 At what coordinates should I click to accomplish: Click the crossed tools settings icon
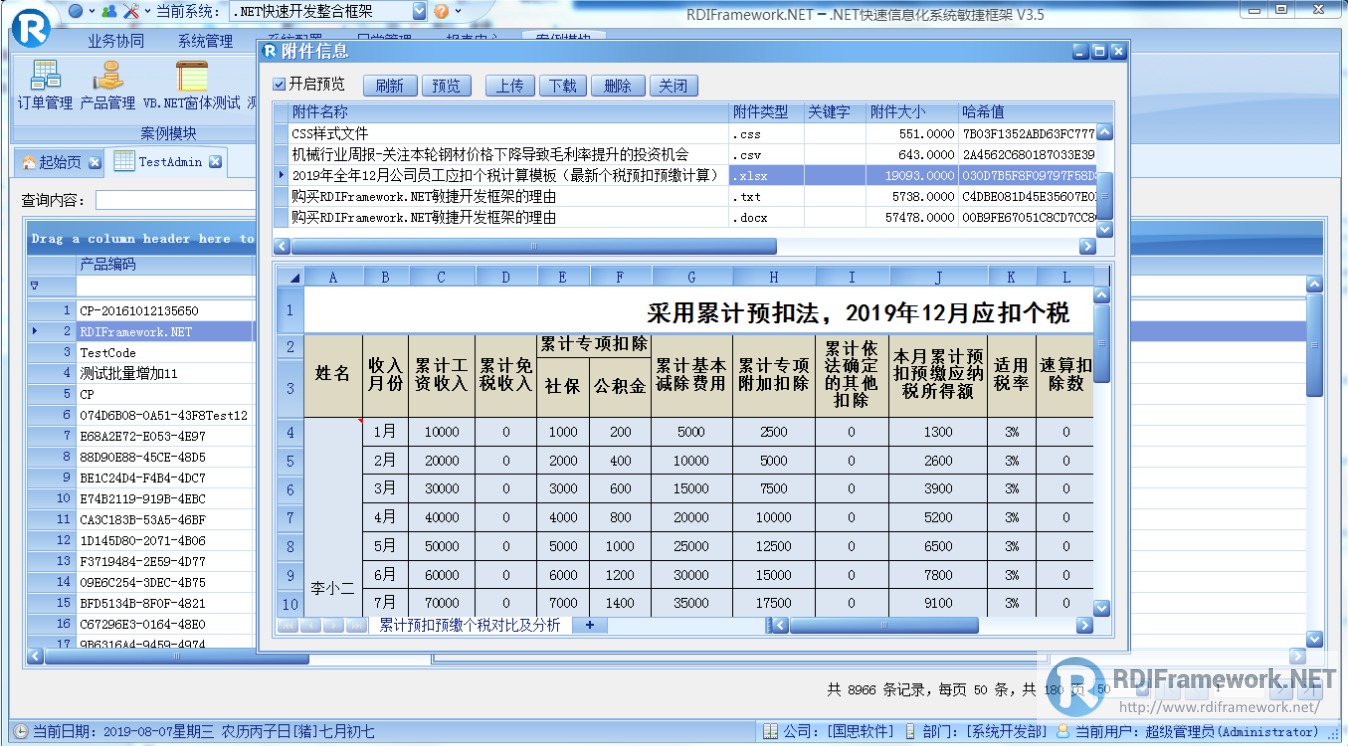tap(131, 11)
